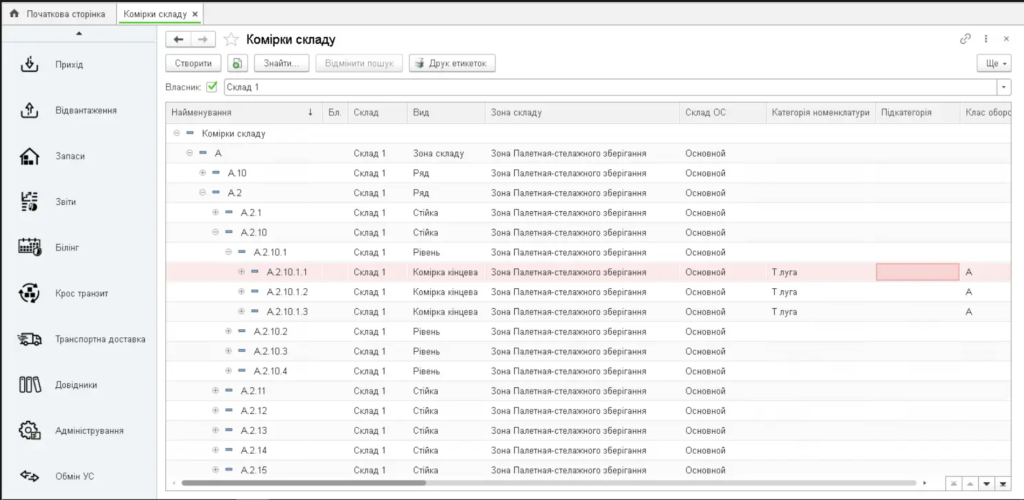Open the Відвантаження sidebar icon
The image size is (1024, 500).
pyautogui.click(x=30, y=110)
